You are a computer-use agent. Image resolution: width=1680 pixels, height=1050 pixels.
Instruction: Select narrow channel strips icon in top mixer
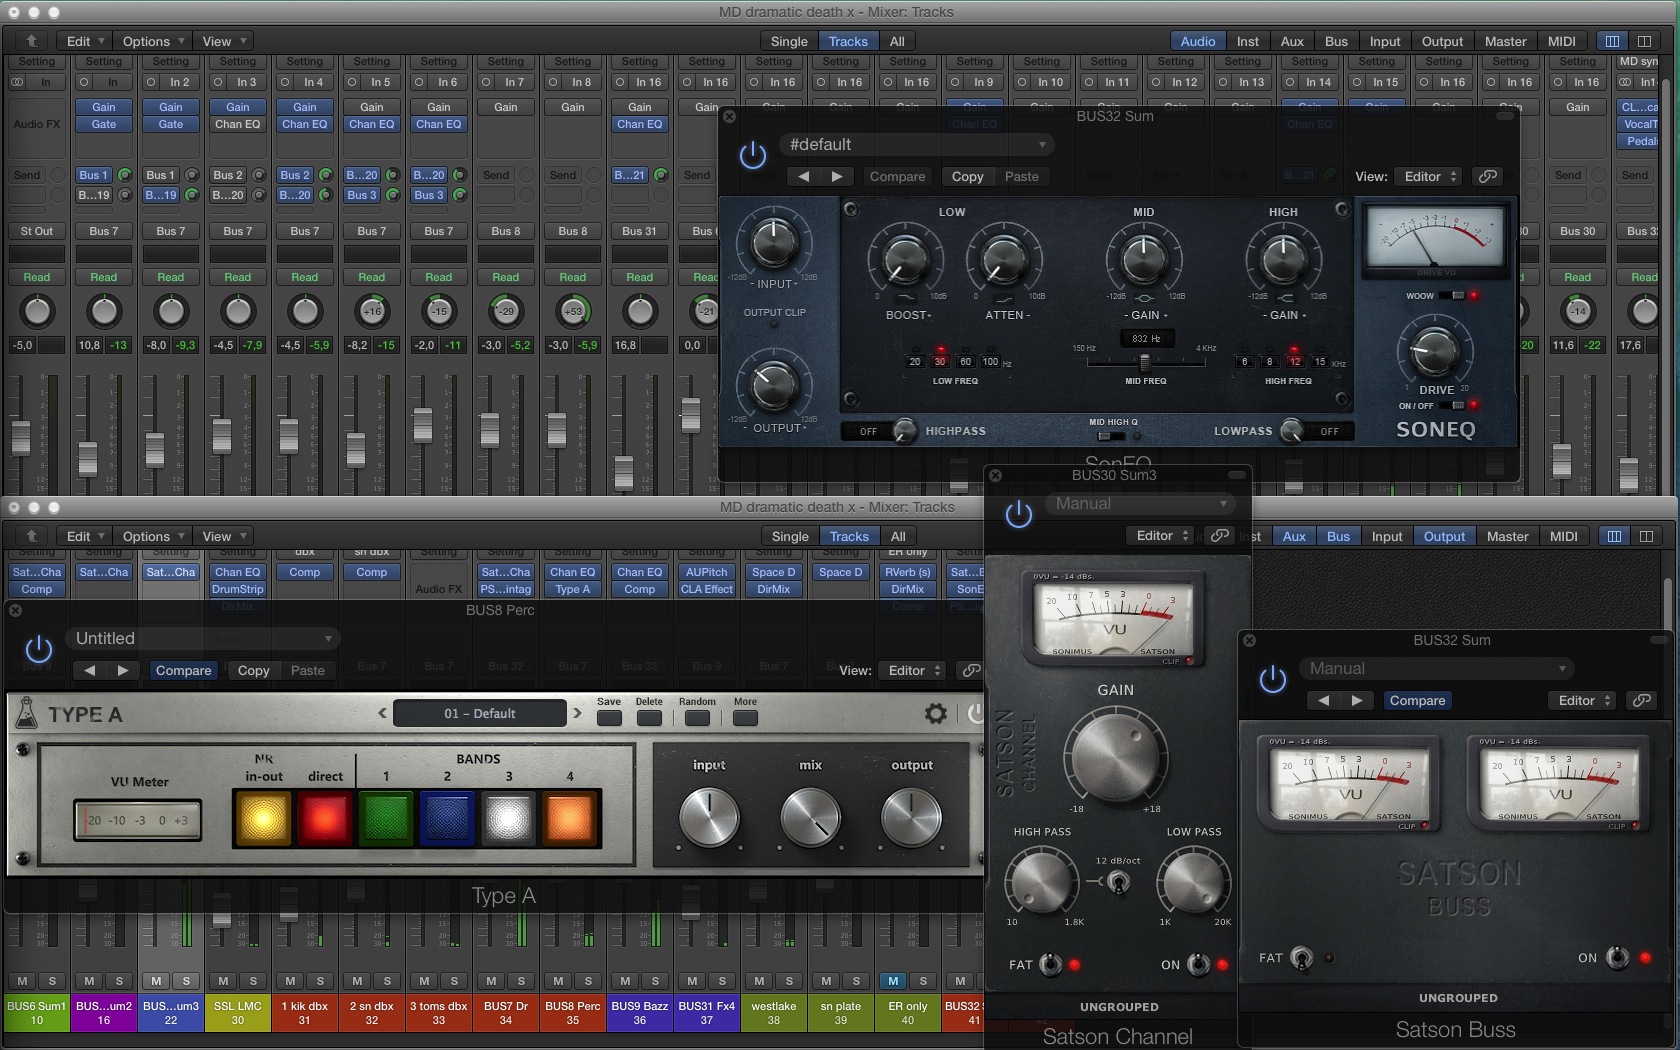pyautogui.click(x=1612, y=41)
